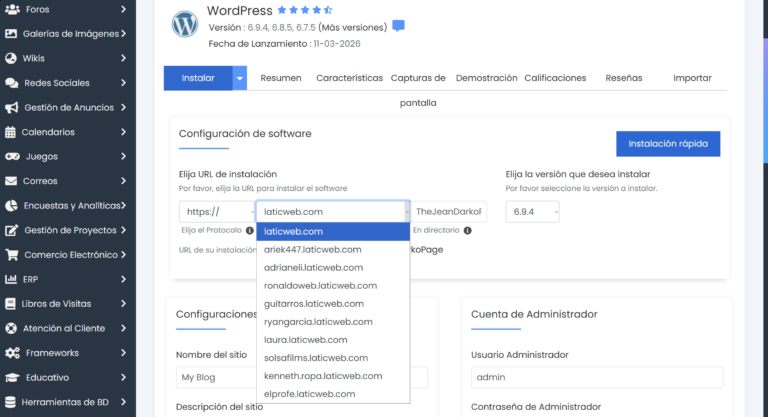Expand the Frameworks category chevron

123,353
